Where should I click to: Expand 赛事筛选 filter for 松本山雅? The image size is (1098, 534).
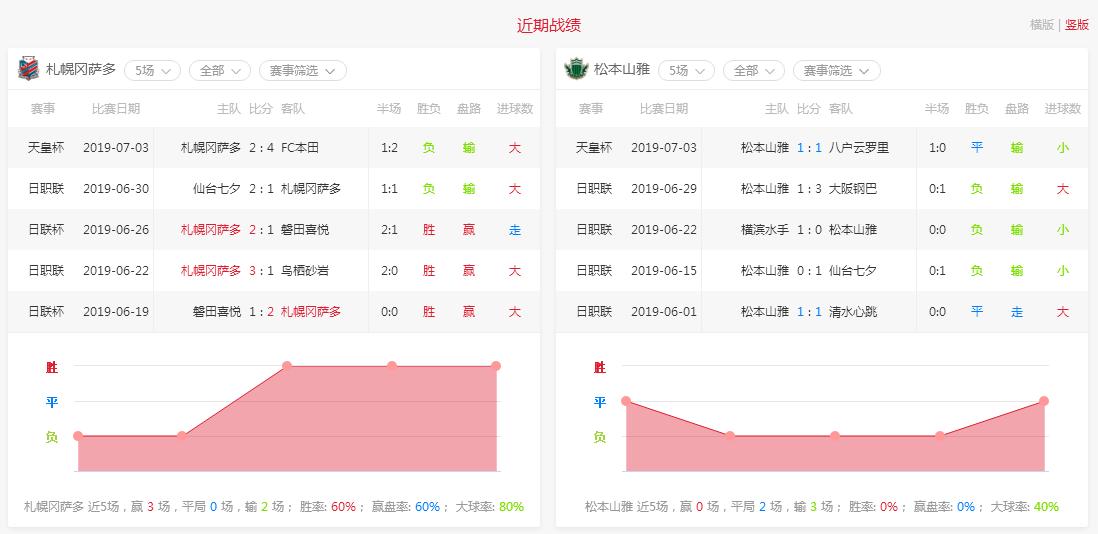pyautogui.click(x=837, y=71)
